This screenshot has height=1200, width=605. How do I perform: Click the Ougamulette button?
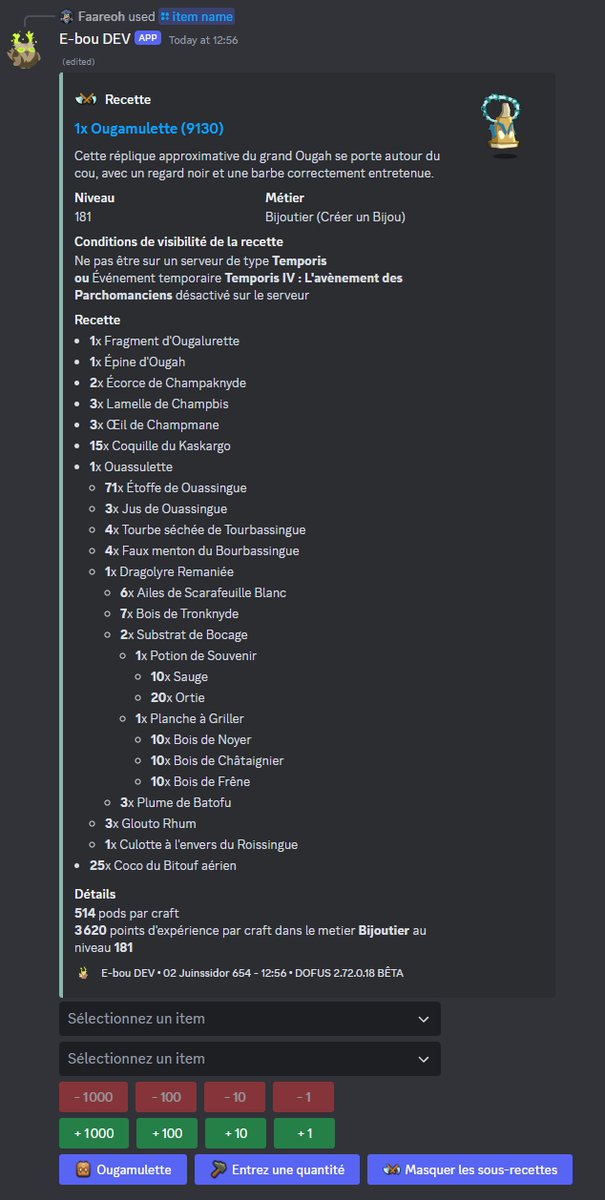(123, 1169)
